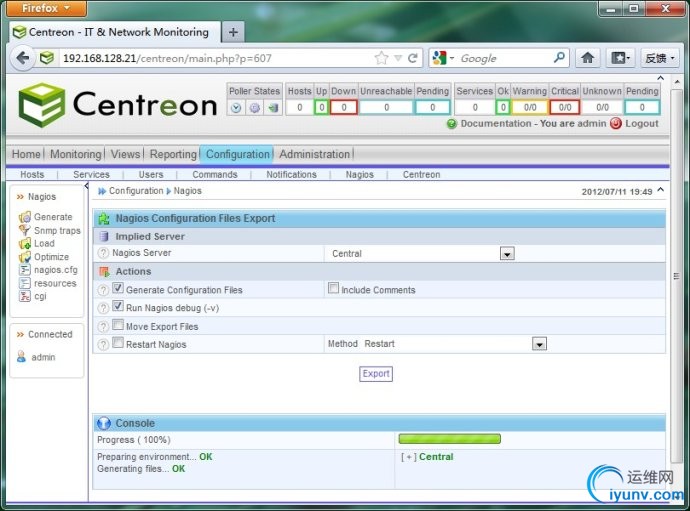690x511 pixels.
Task: Click the admin user icon
Action: (x=21, y=357)
